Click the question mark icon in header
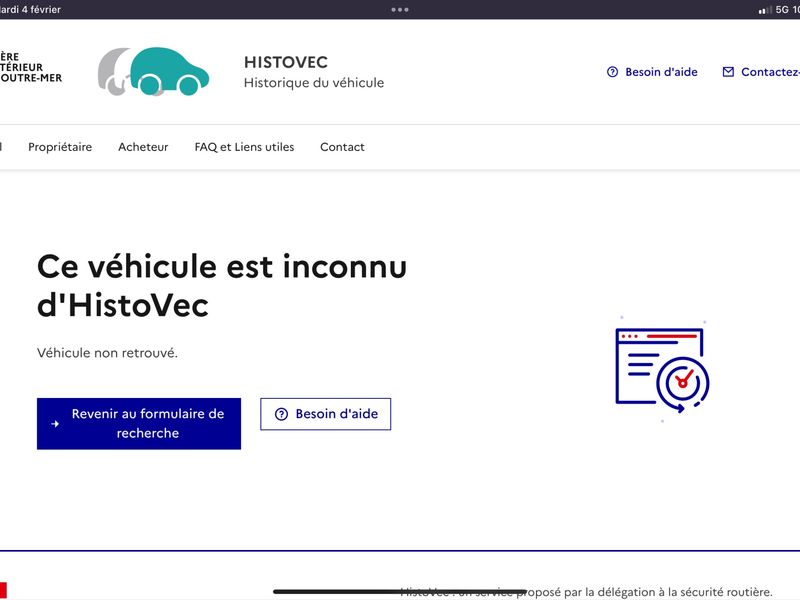This screenshot has width=800, height=600. (612, 72)
